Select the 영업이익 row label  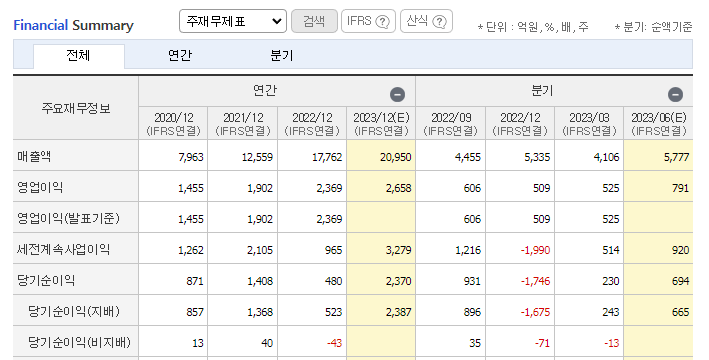(40, 187)
